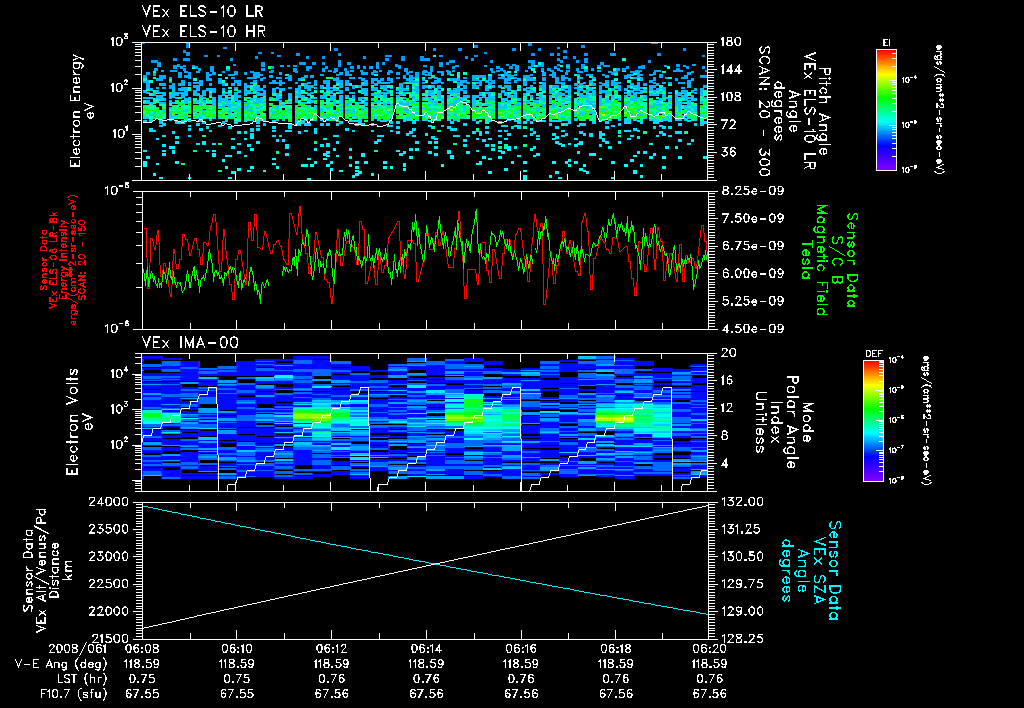The width and height of the screenshot is (1024, 708).
Task: Click the F10.7 value 67.55 under 06:10
Action: coord(236,694)
